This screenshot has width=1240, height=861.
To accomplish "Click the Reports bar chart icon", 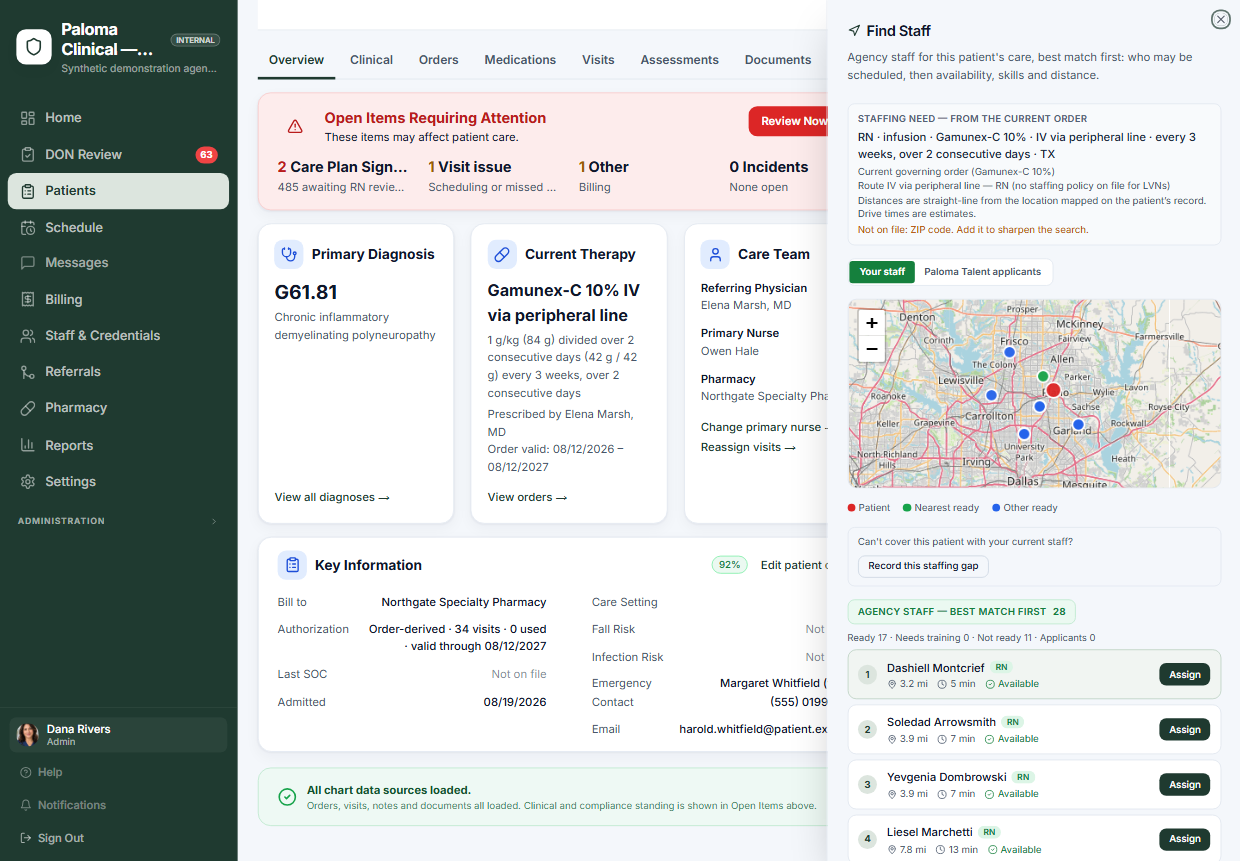I will click(28, 446).
